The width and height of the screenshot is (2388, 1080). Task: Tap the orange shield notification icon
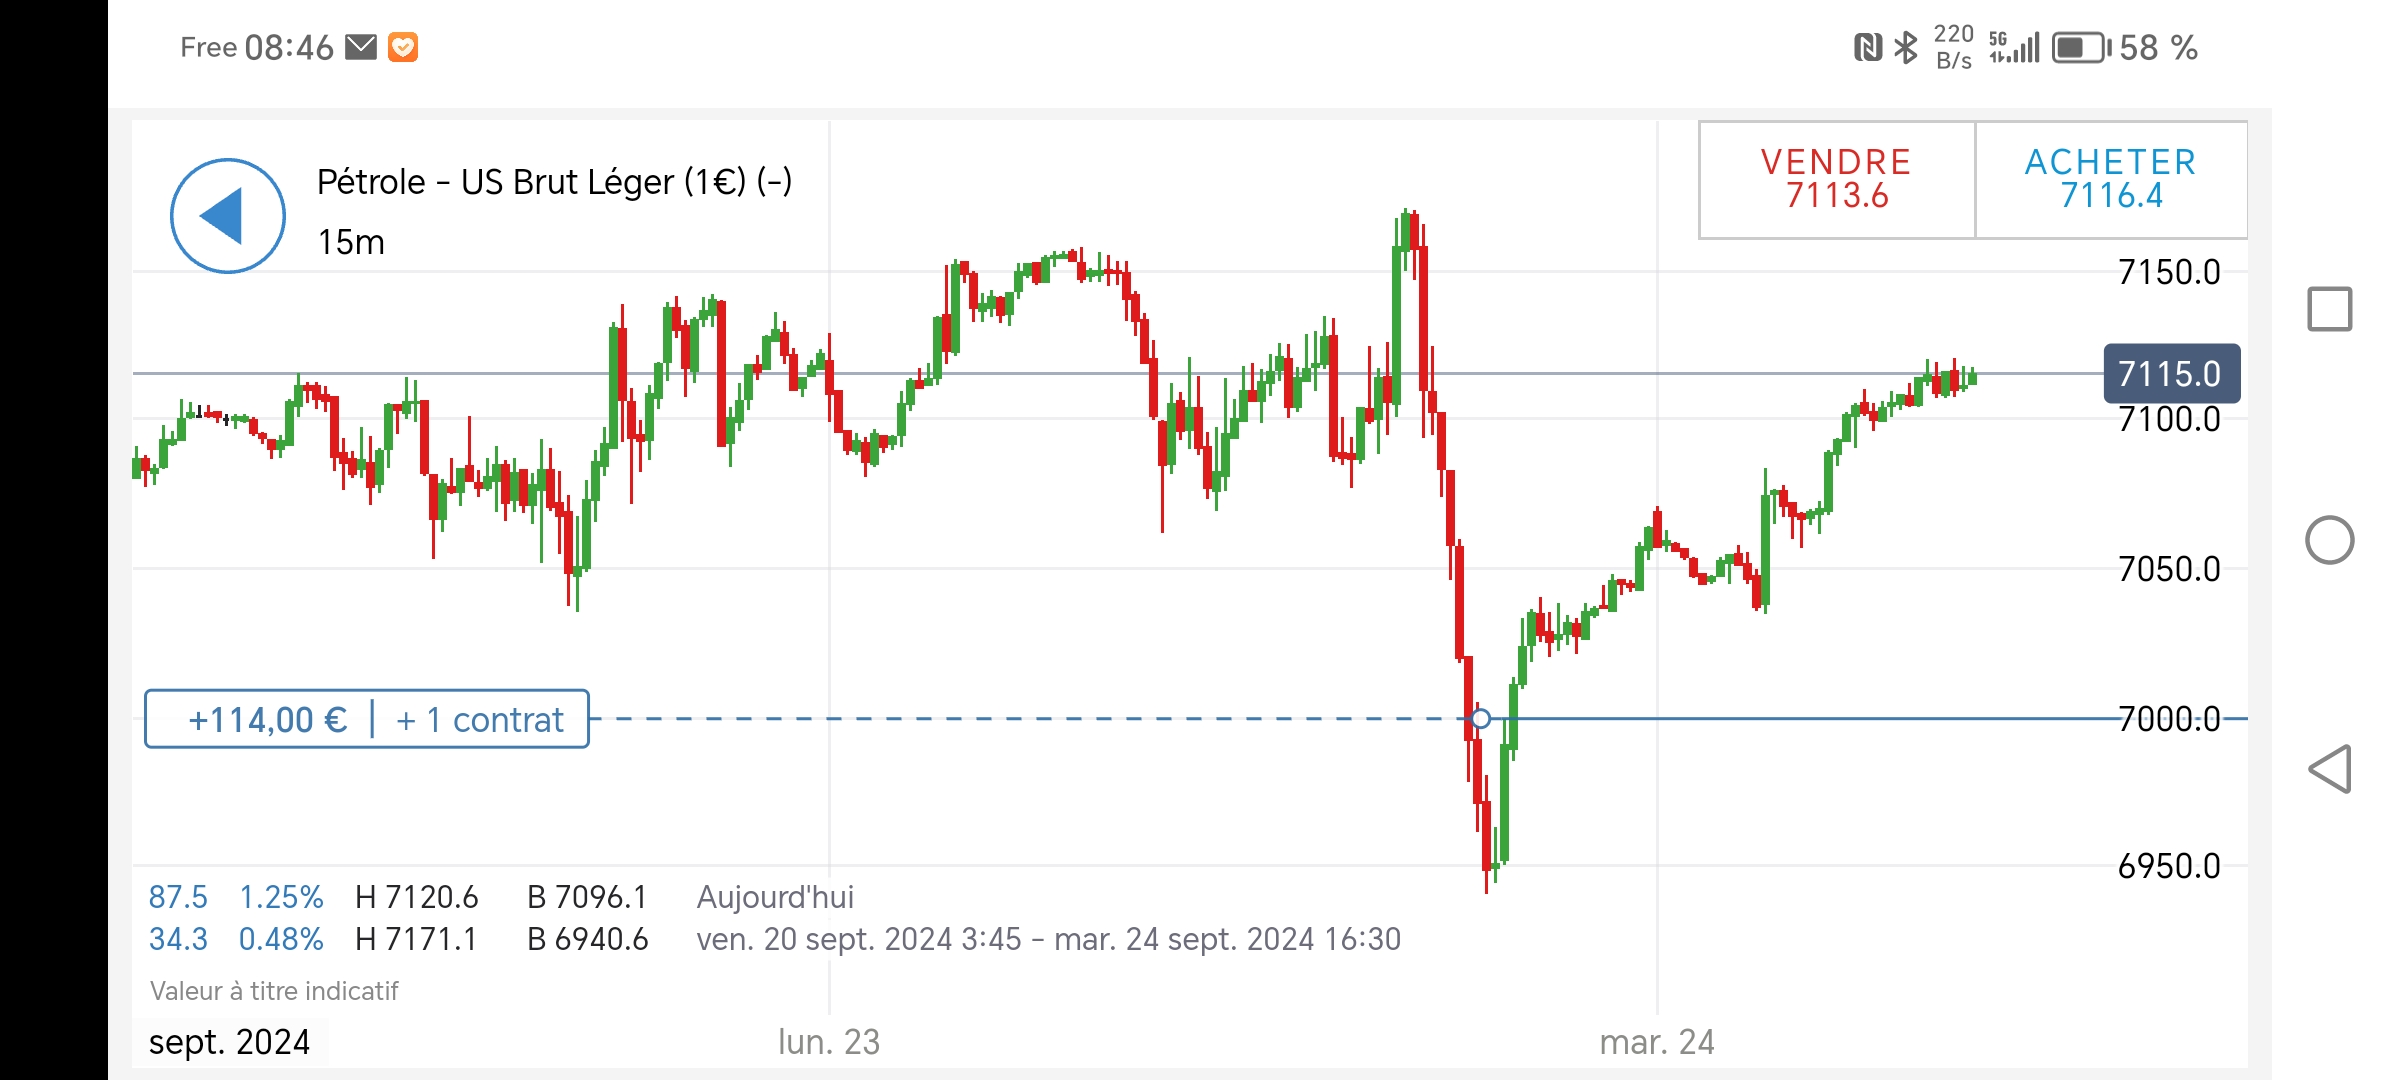pyautogui.click(x=403, y=47)
